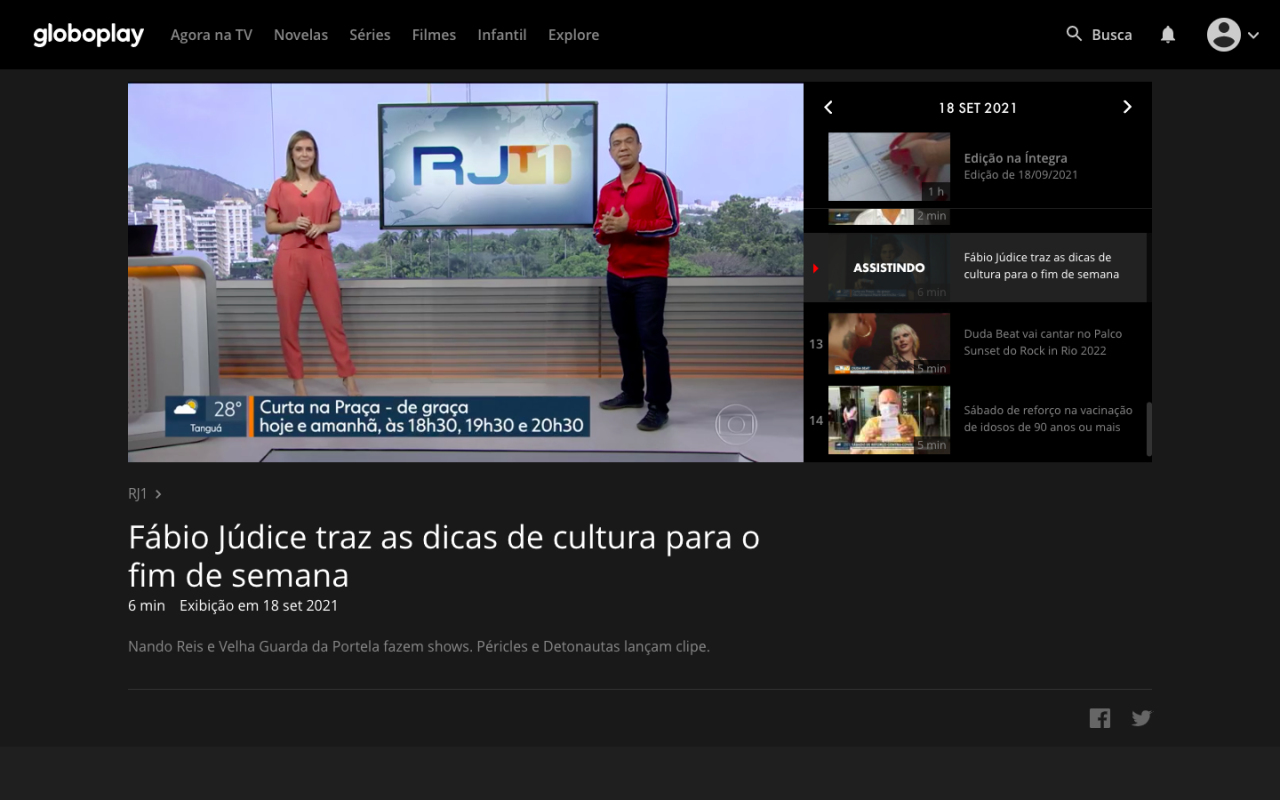The height and width of the screenshot is (800, 1280).
Task: Click the 6 min duration label
Action: tap(146, 606)
